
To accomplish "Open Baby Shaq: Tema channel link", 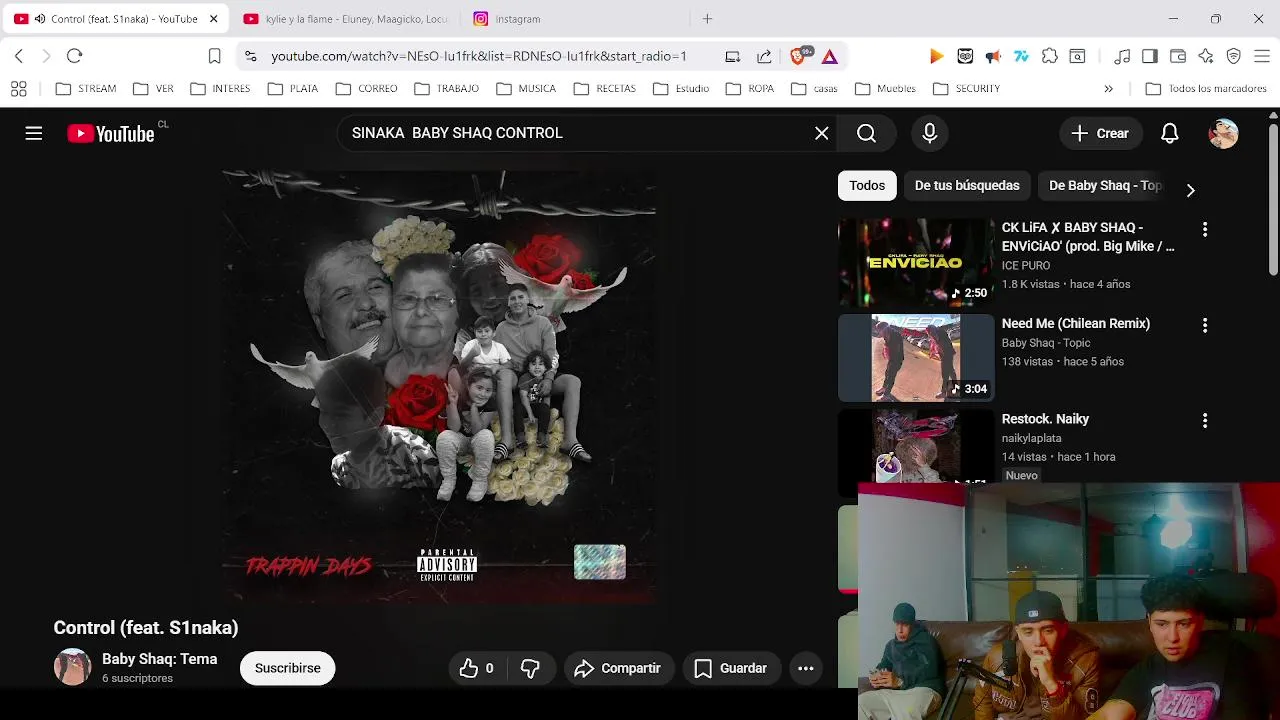I will coord(159,659).
